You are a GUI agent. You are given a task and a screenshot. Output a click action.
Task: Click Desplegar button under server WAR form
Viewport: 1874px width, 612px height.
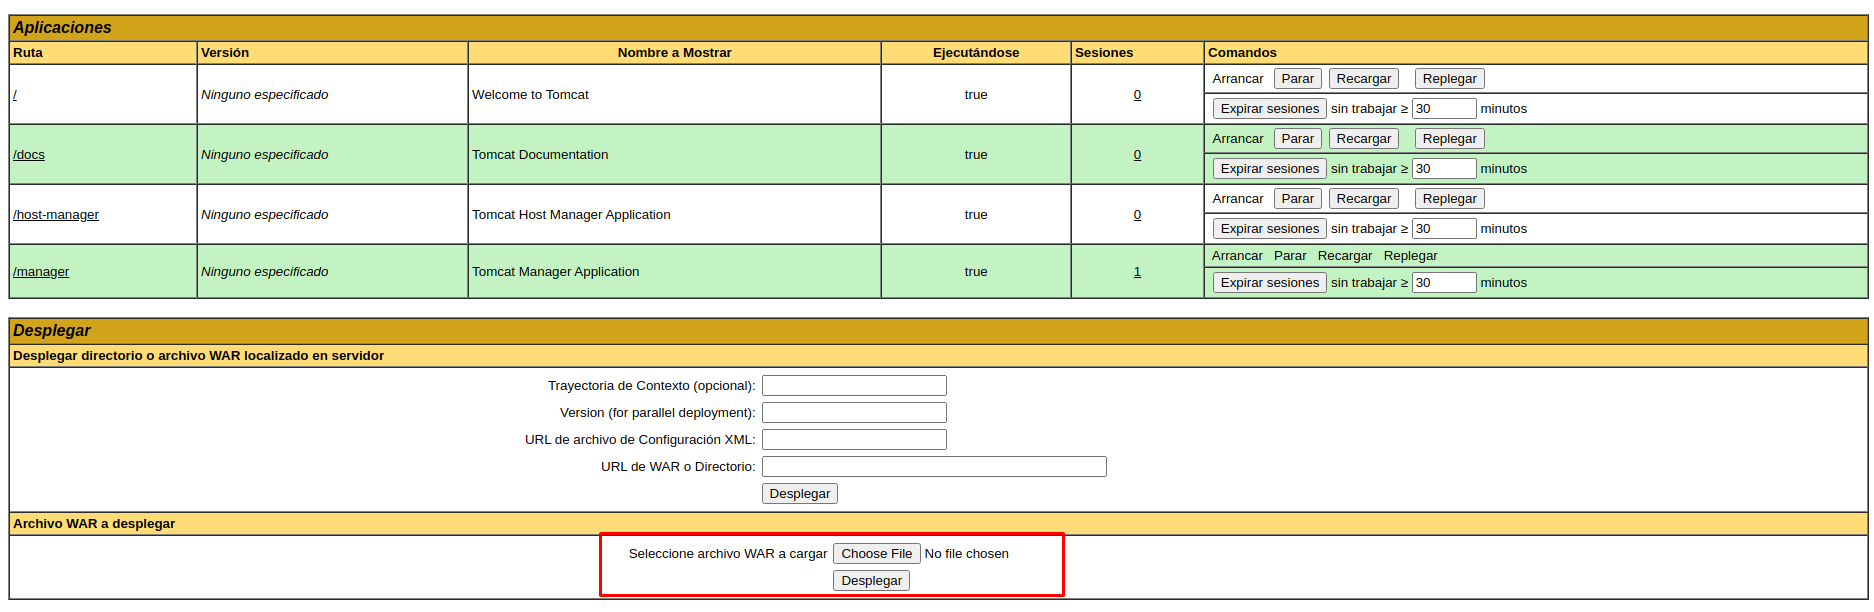800,494
